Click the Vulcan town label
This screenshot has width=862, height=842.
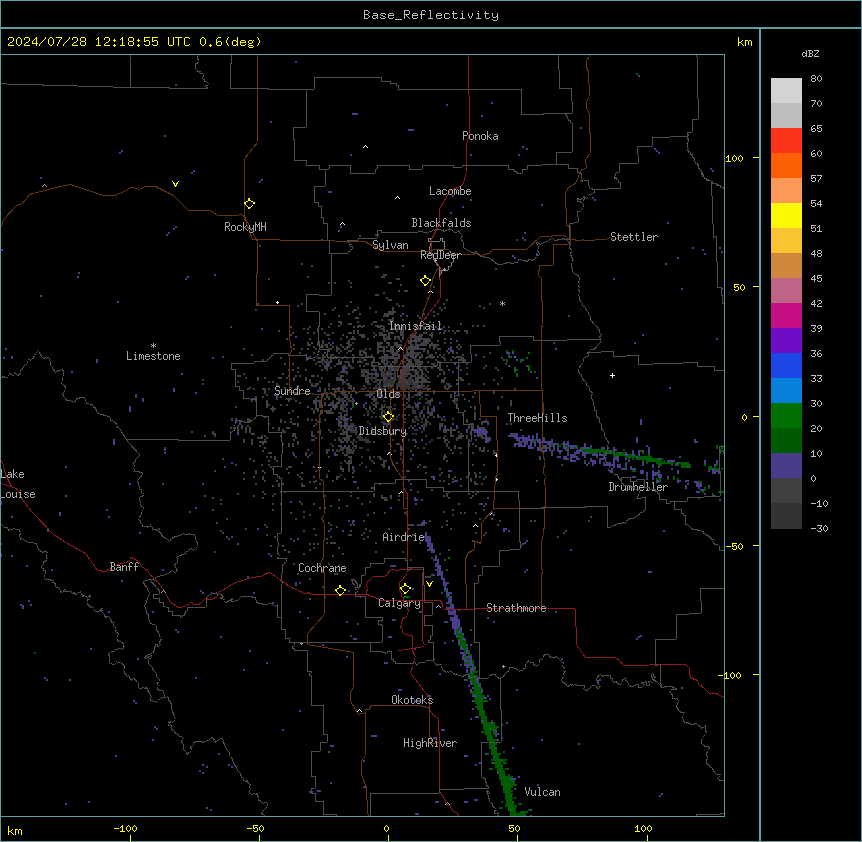pos(542,792)
